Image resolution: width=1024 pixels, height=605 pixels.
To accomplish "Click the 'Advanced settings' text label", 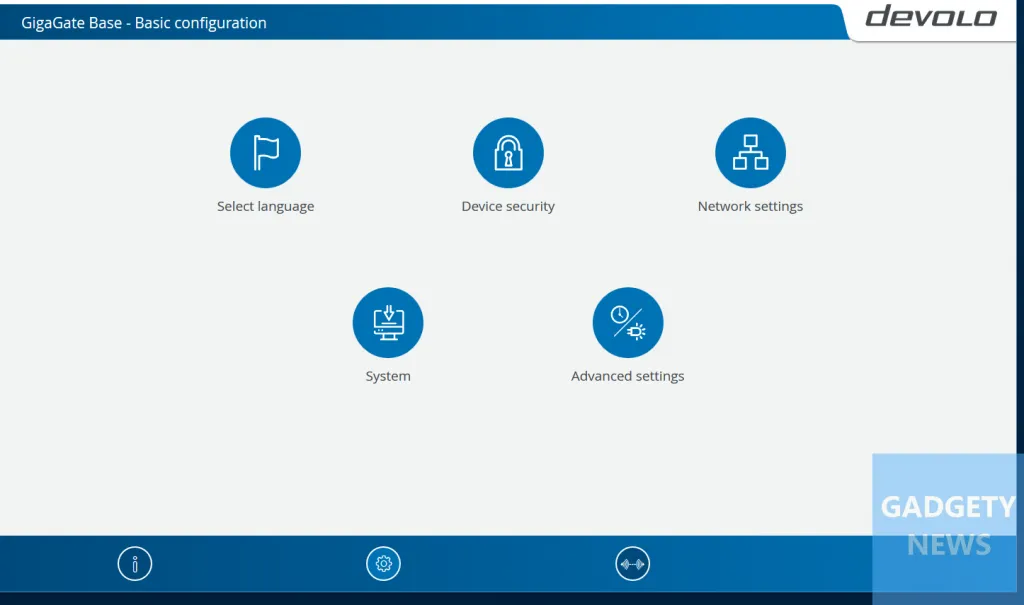I will [x=628, y=376].
